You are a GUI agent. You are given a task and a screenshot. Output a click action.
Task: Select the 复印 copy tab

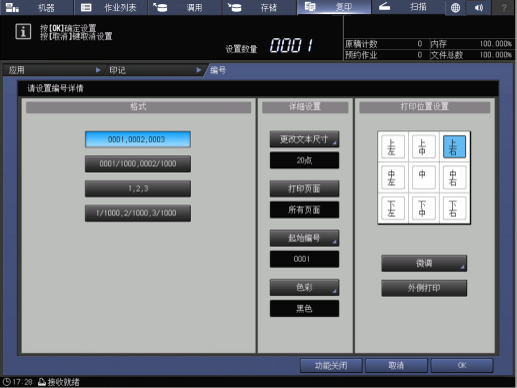pyautogui.click(x=334, y=7)
